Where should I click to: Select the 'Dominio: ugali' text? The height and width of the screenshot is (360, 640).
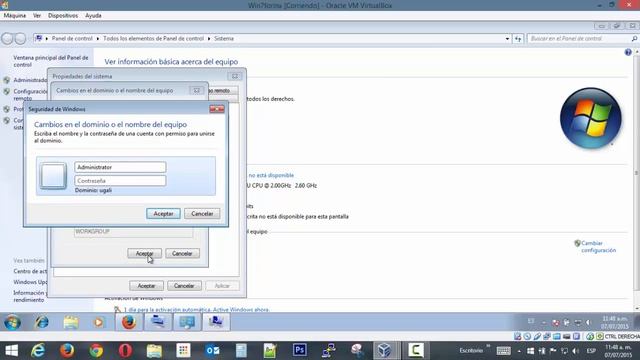tap(93, 190)
